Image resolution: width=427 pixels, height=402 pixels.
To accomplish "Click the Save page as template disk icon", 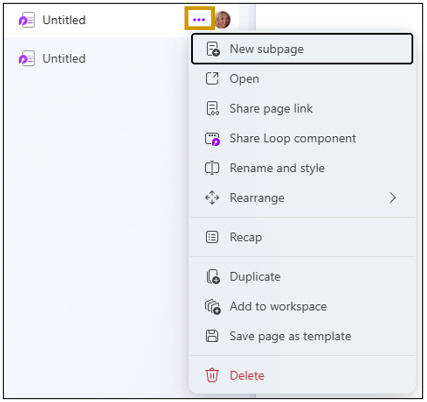I will [x=212, y=336].
